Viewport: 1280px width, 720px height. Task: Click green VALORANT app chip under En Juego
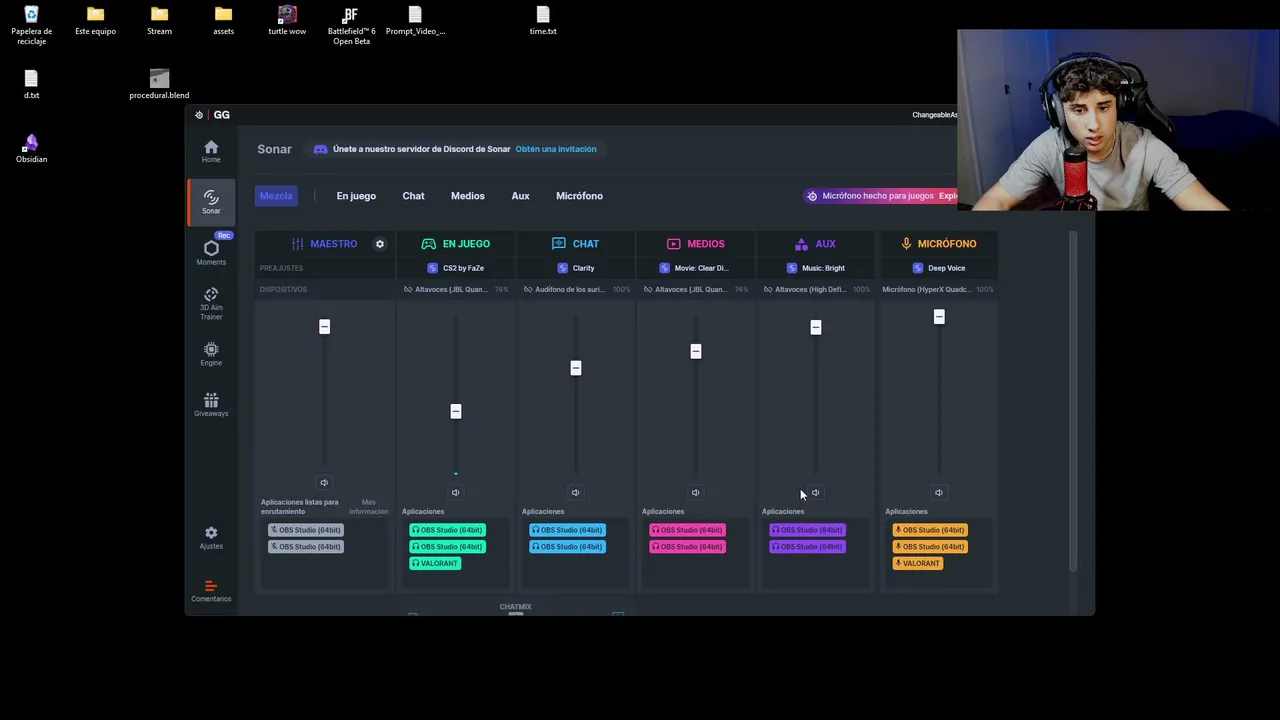[434, 563]
